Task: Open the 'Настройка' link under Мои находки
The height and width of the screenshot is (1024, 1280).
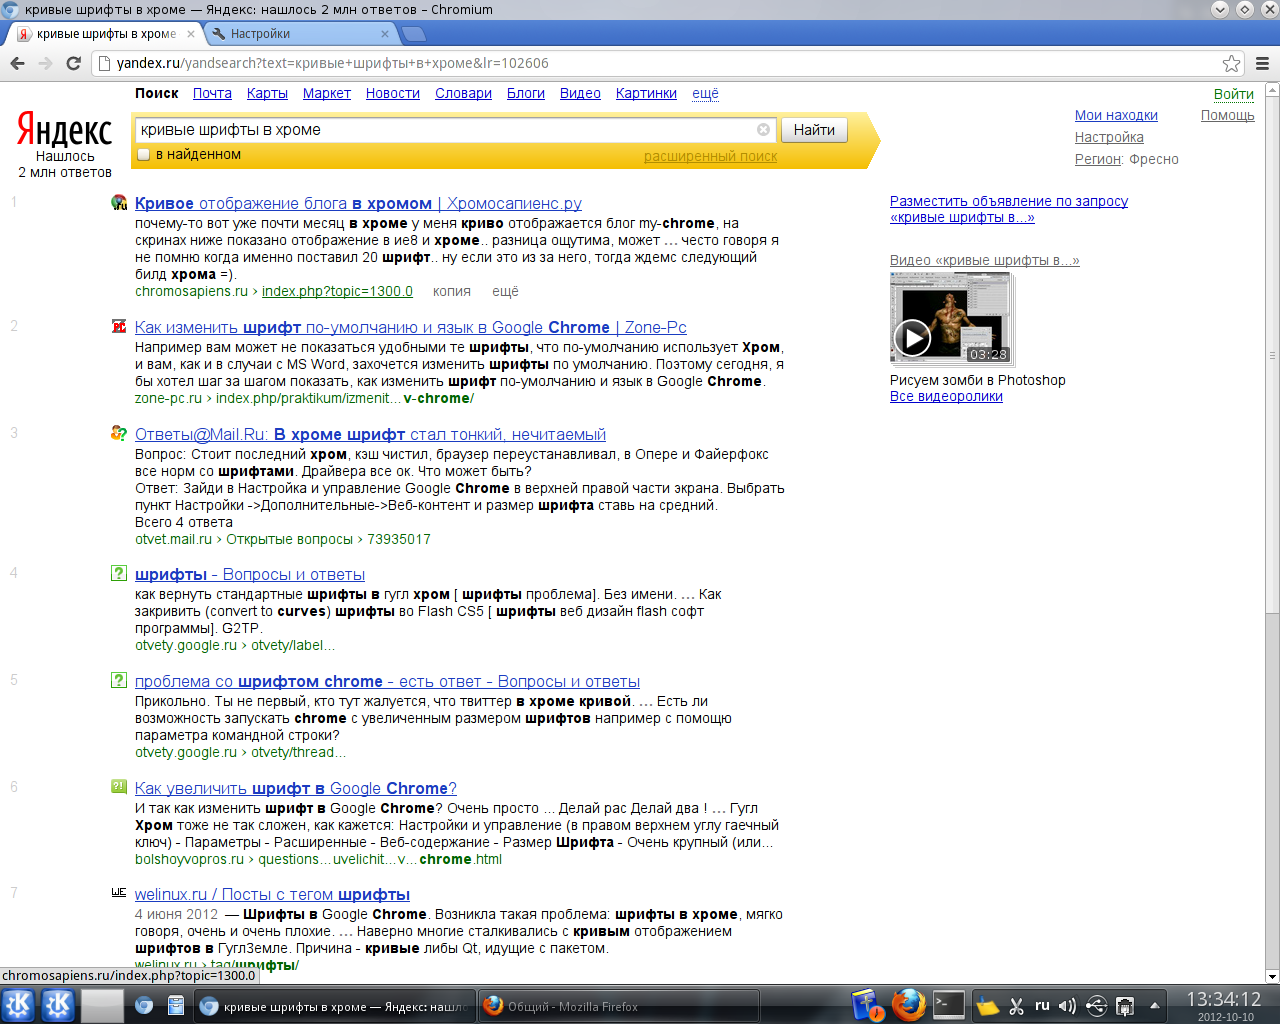Action: point(1109,137)
